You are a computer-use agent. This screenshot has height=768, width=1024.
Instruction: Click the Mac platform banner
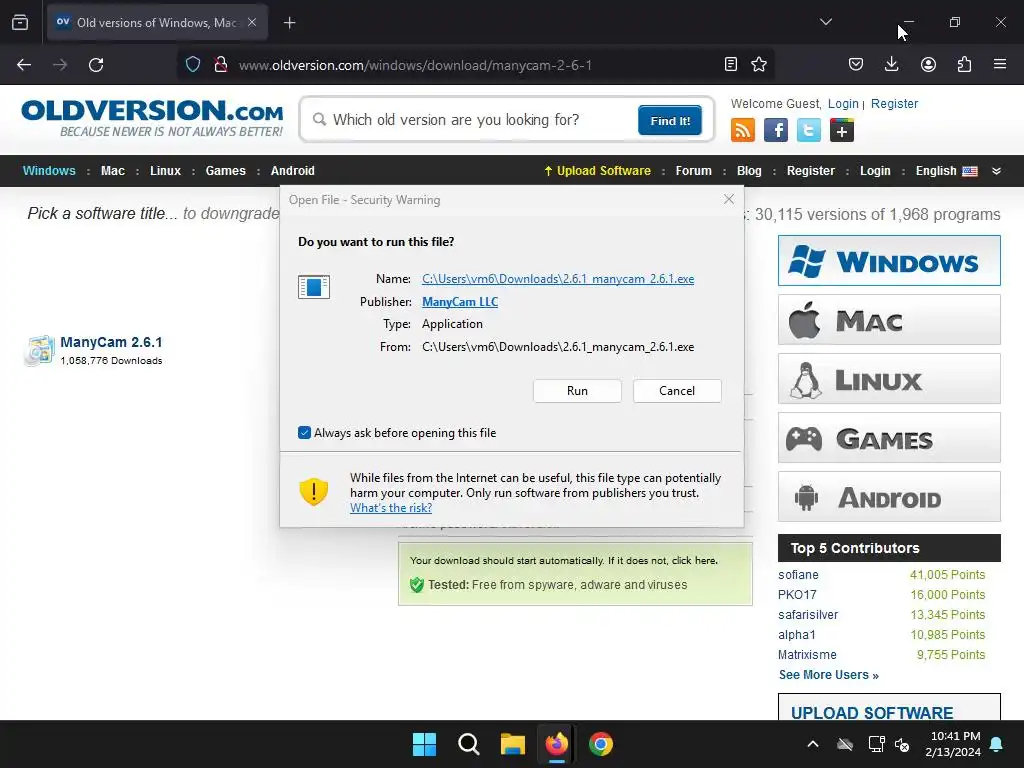(889, 319)
